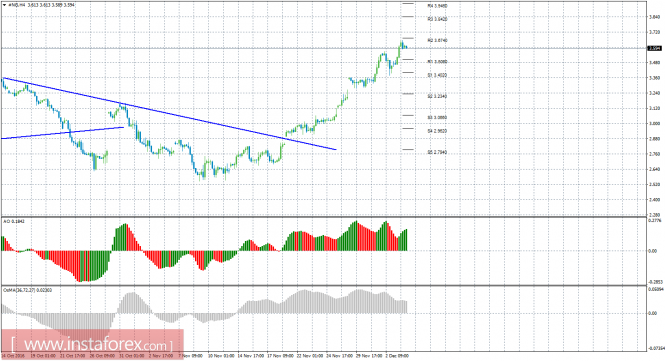665x361 pixels.
Task: Click the OsMA(36,72,27) indicator label
Action: [28, 290]
